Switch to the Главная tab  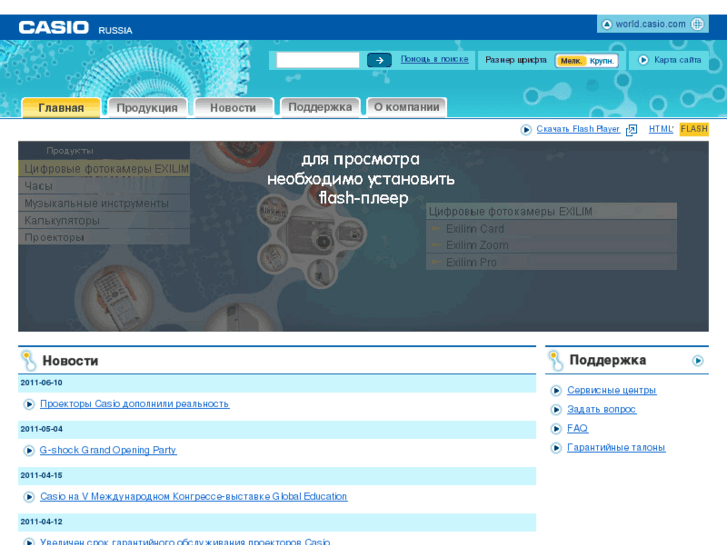coord(61,108)
